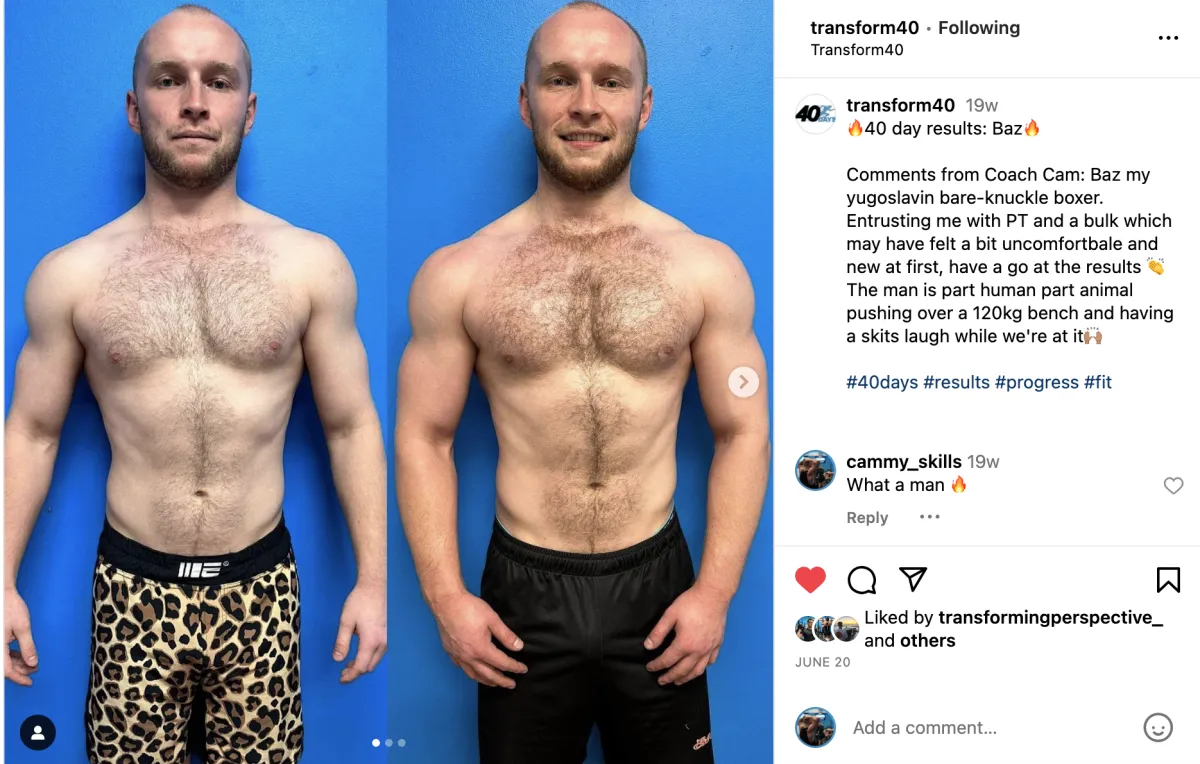Save post with bookmark icon

point(1168,580)
